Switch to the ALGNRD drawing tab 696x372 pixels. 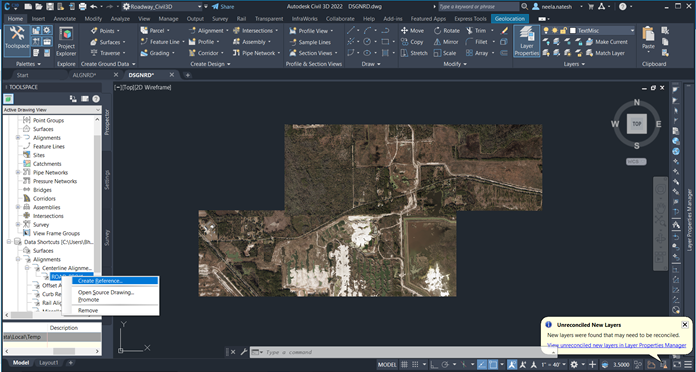(84, 75)
